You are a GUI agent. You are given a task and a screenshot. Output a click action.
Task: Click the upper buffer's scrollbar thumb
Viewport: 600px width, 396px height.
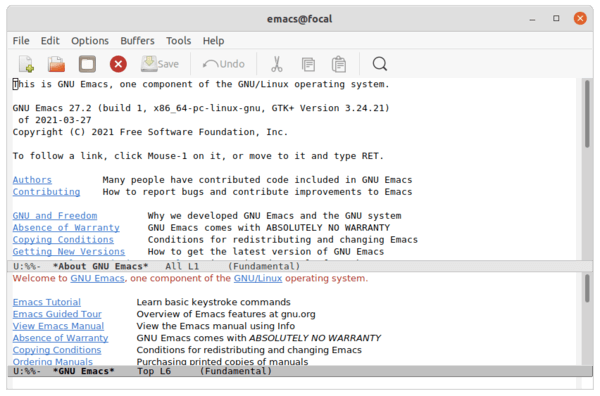[587, 114]
